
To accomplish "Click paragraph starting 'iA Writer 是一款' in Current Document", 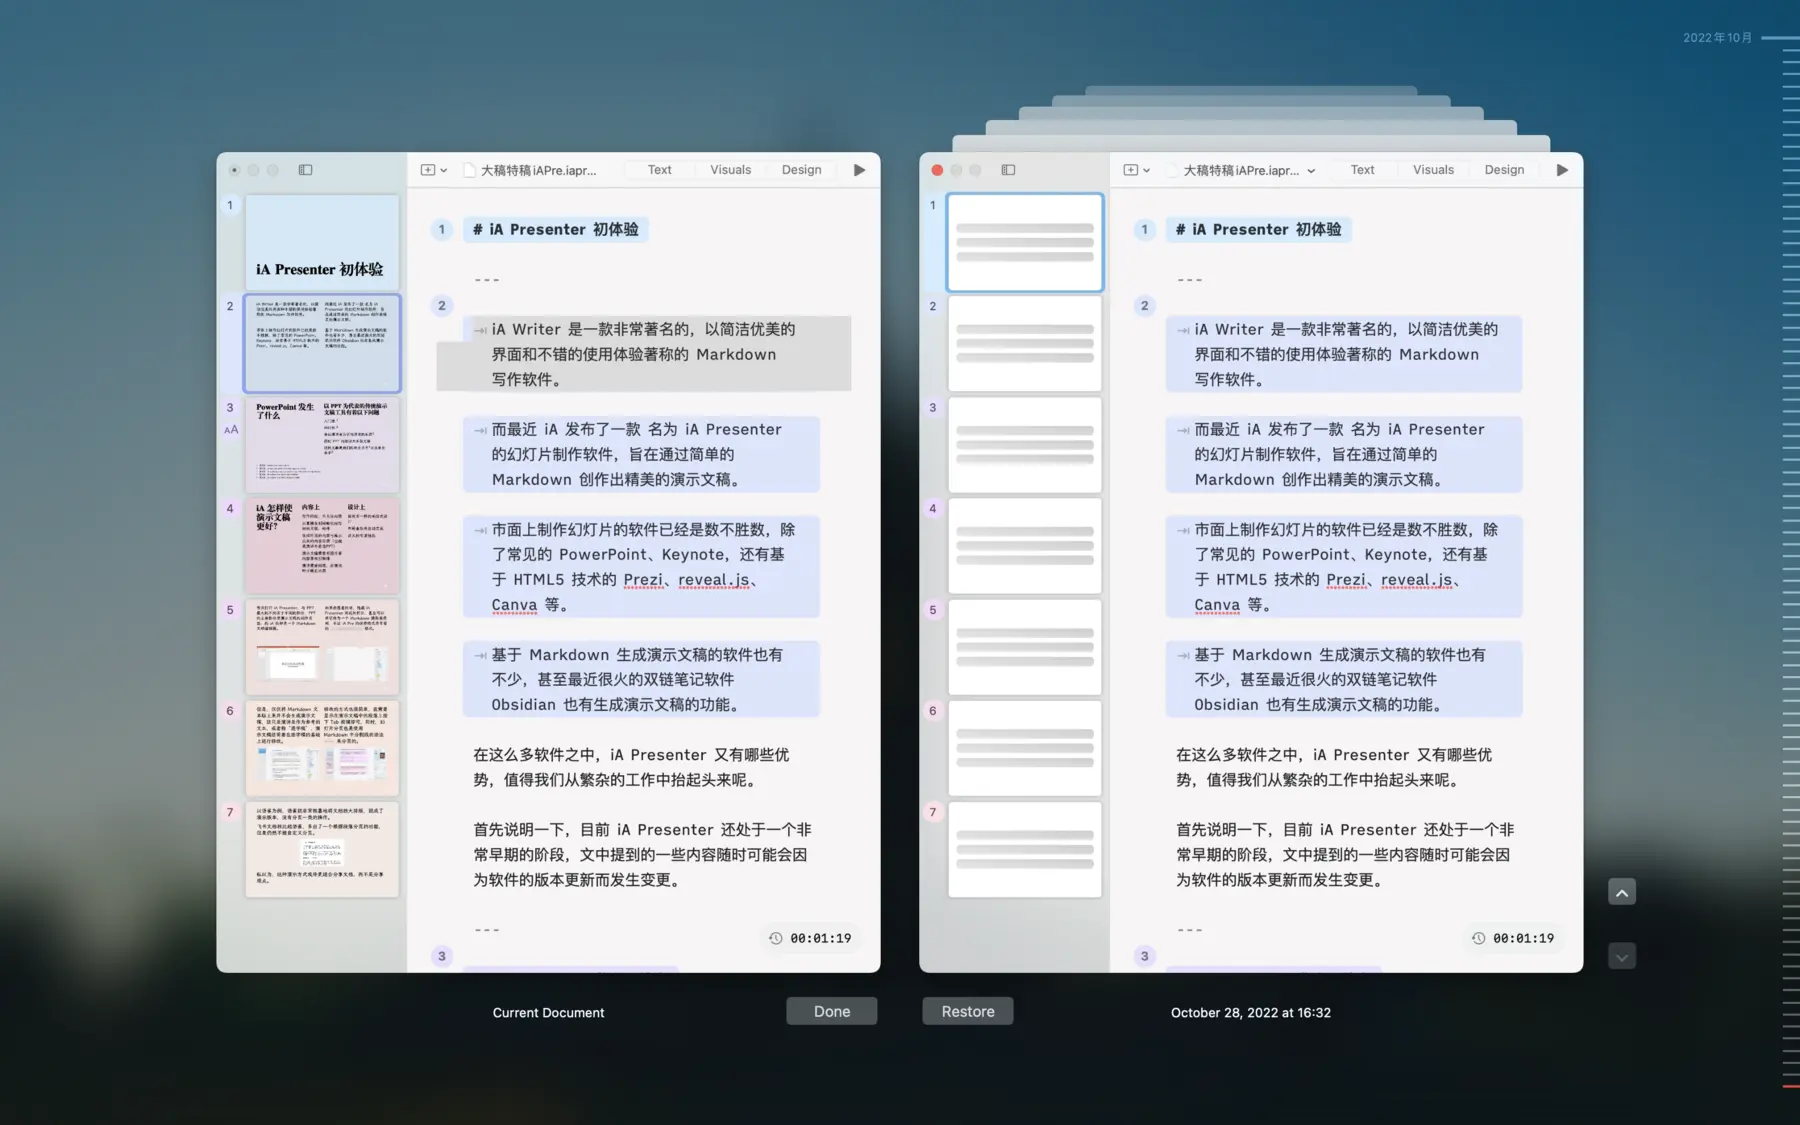I will point(643,354).
